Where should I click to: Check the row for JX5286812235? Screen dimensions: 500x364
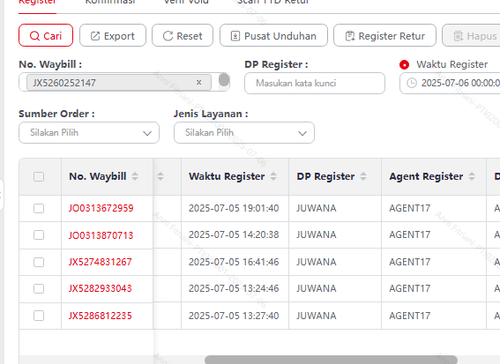(x=39, y=315)
